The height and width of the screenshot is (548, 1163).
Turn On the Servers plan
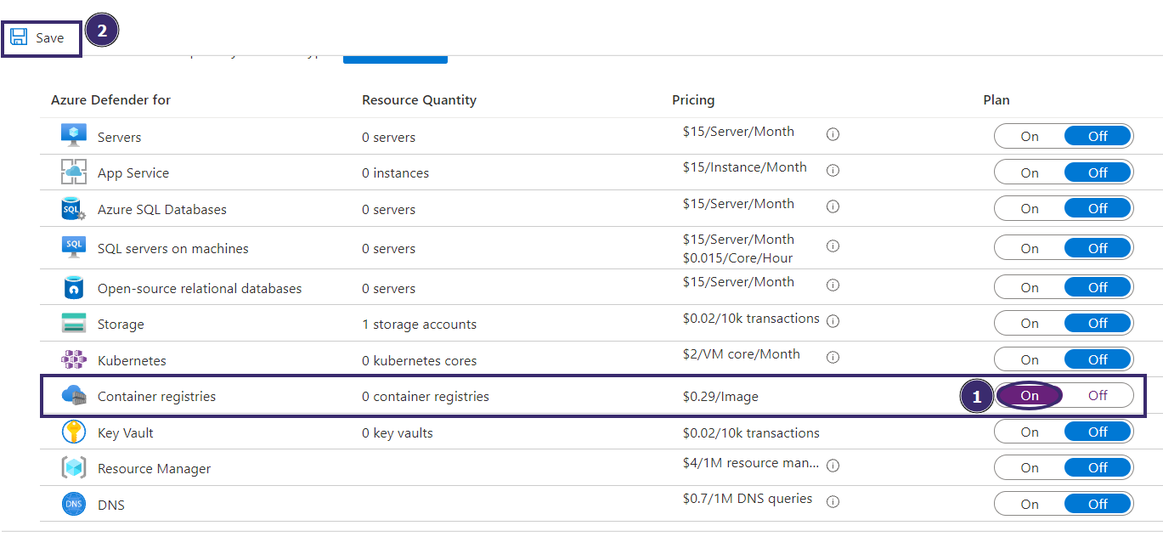(x=1029, y=136)
